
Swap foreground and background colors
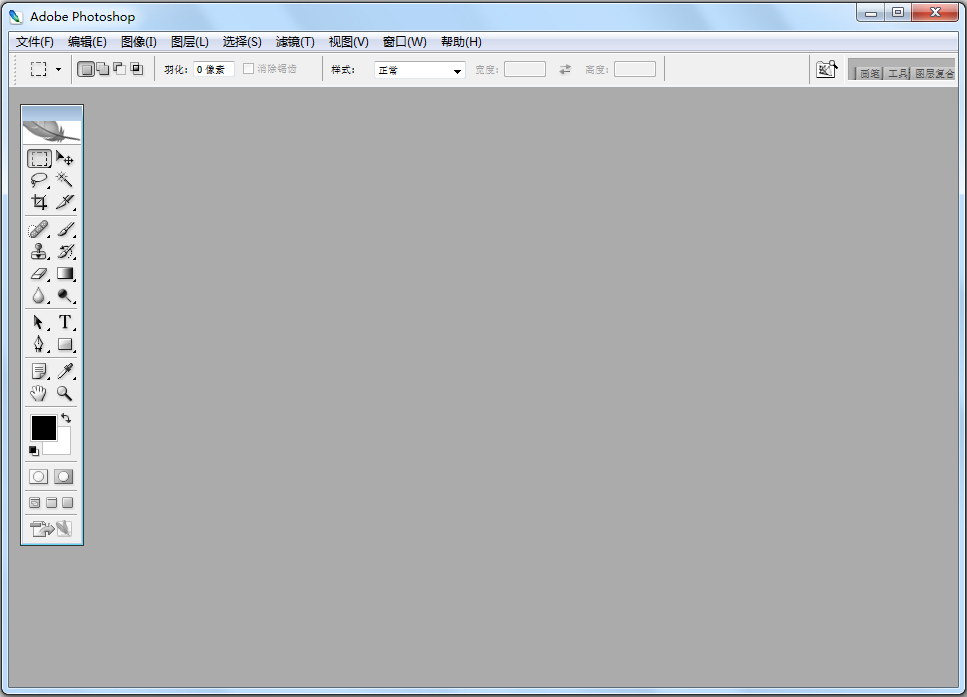click(66, 418)
